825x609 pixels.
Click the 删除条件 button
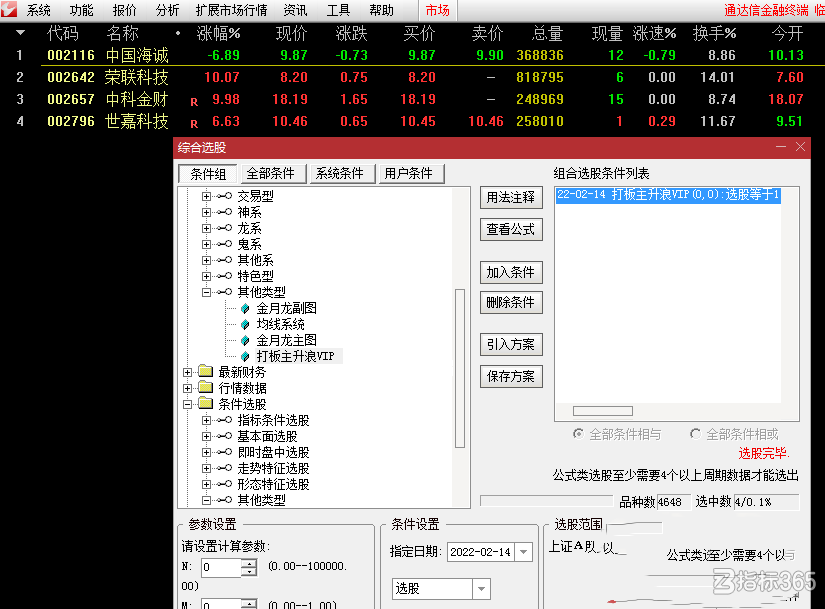[511, 302]
